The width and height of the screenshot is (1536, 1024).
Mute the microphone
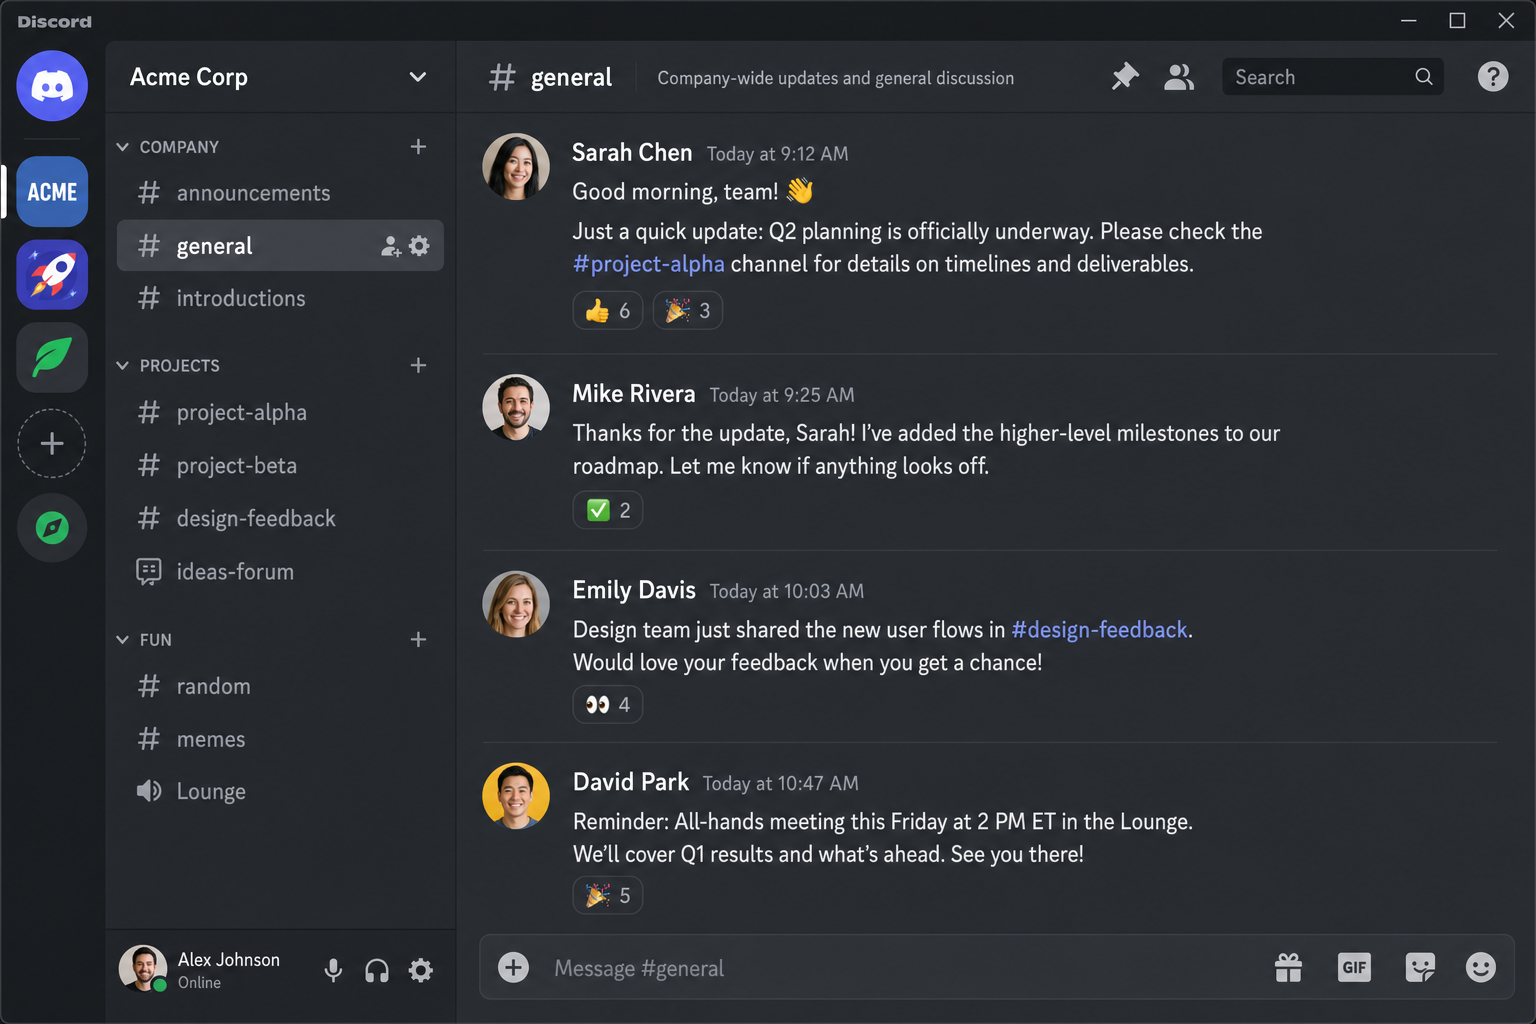click(333, 970)
